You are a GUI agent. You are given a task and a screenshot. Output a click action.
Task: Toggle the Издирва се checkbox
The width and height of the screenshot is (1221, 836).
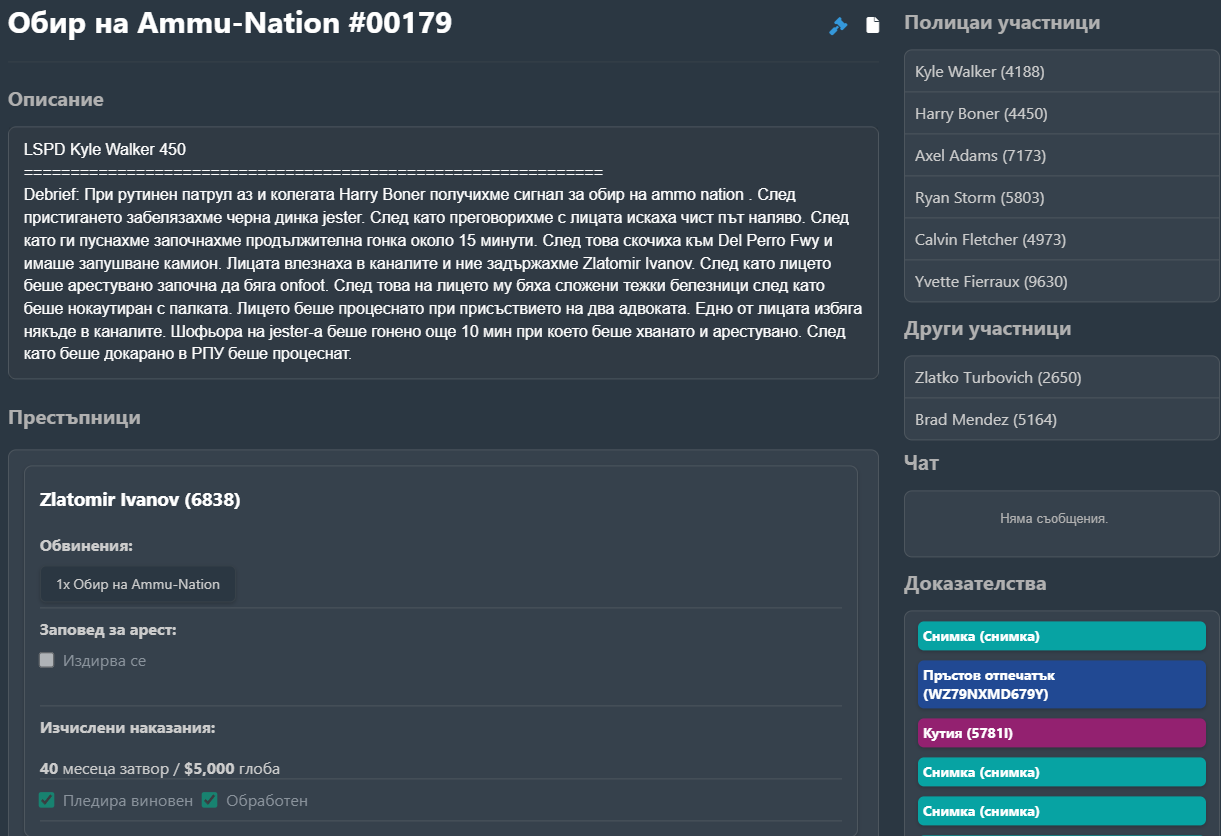pyautogui.click(x=47, y=660)
